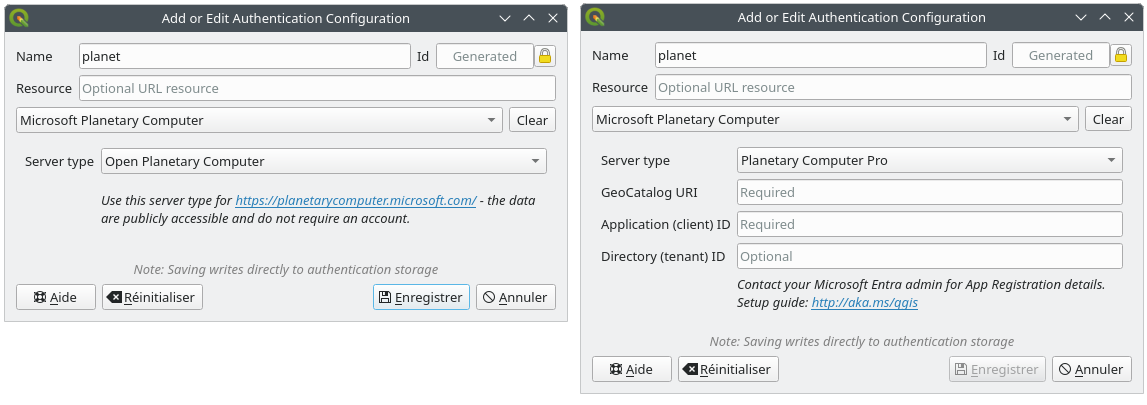This screenshot has height=405, width=1147.
Task: Open the Open Planetary Computer server type dropdown
Action: pyautogui.click(x=324, y=162)
